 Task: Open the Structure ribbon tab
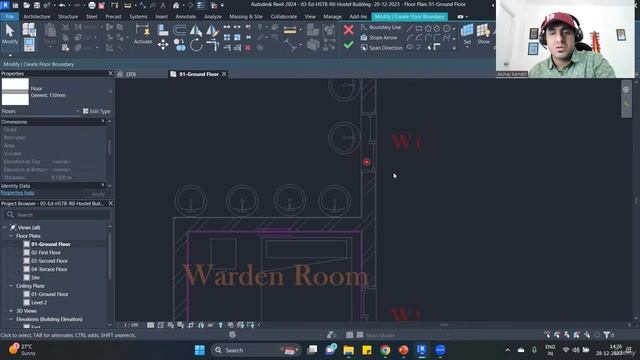click(68, 17)
